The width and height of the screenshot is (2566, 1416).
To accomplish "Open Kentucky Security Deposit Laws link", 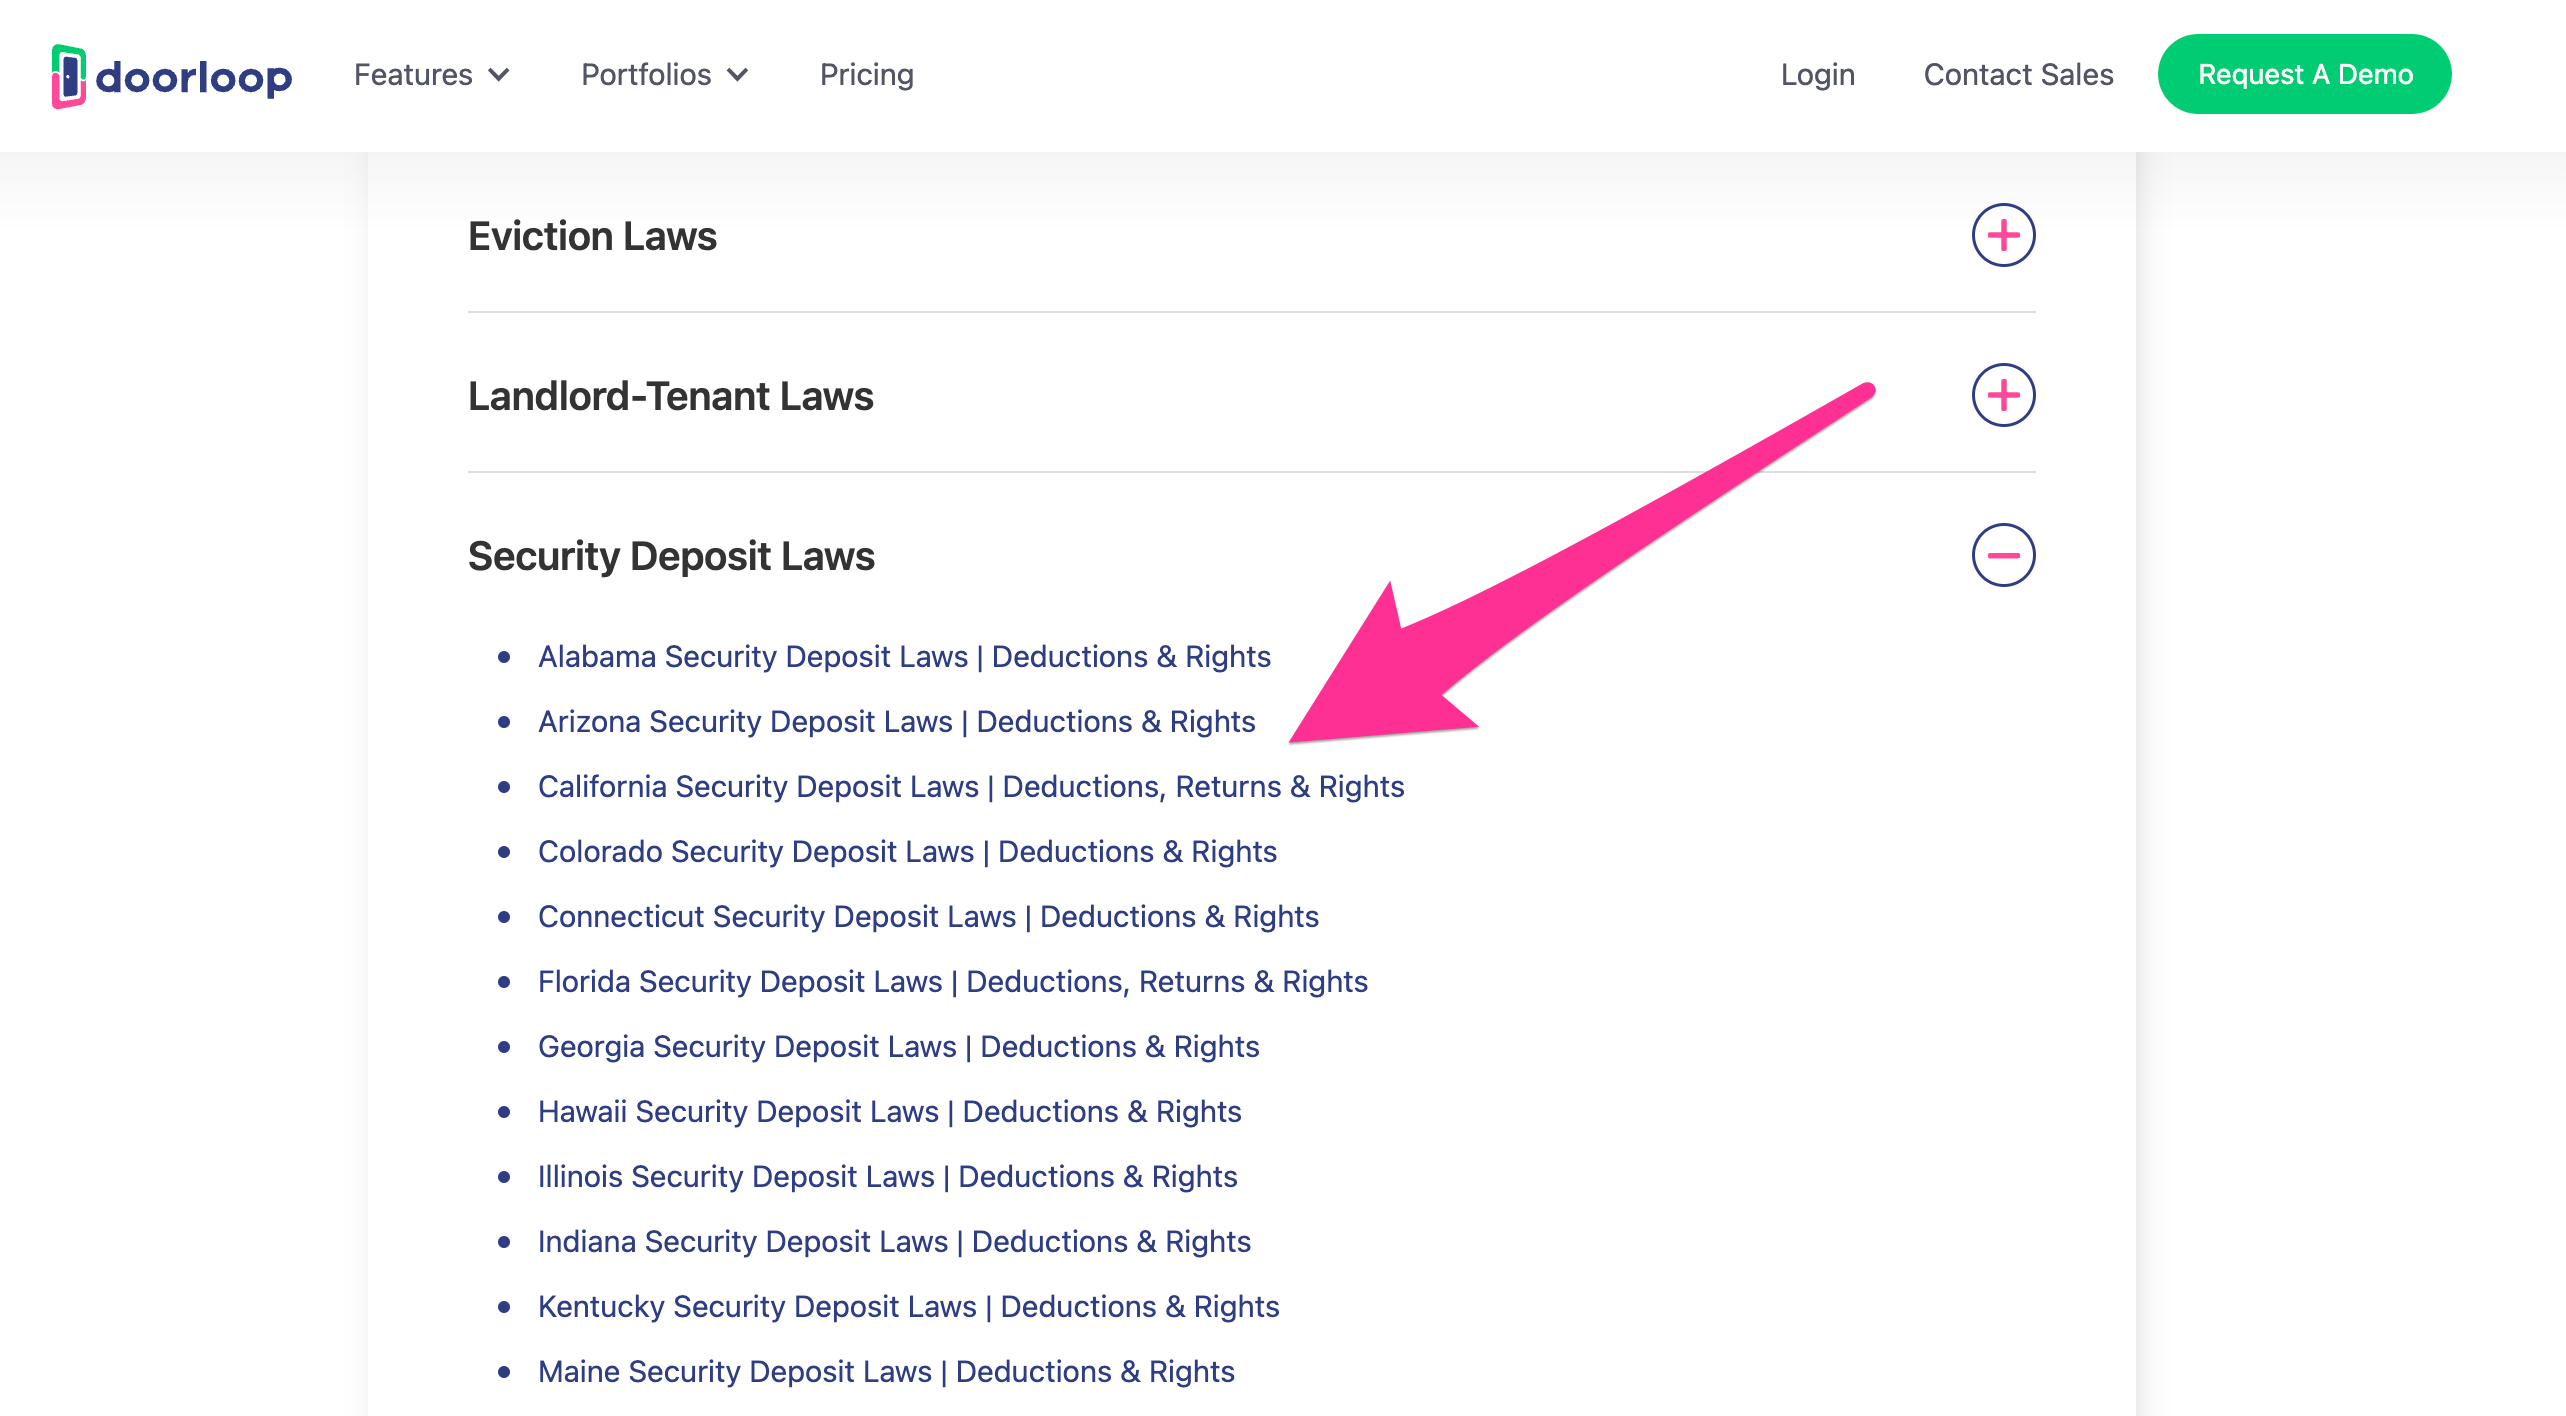I will point(908,1306).
